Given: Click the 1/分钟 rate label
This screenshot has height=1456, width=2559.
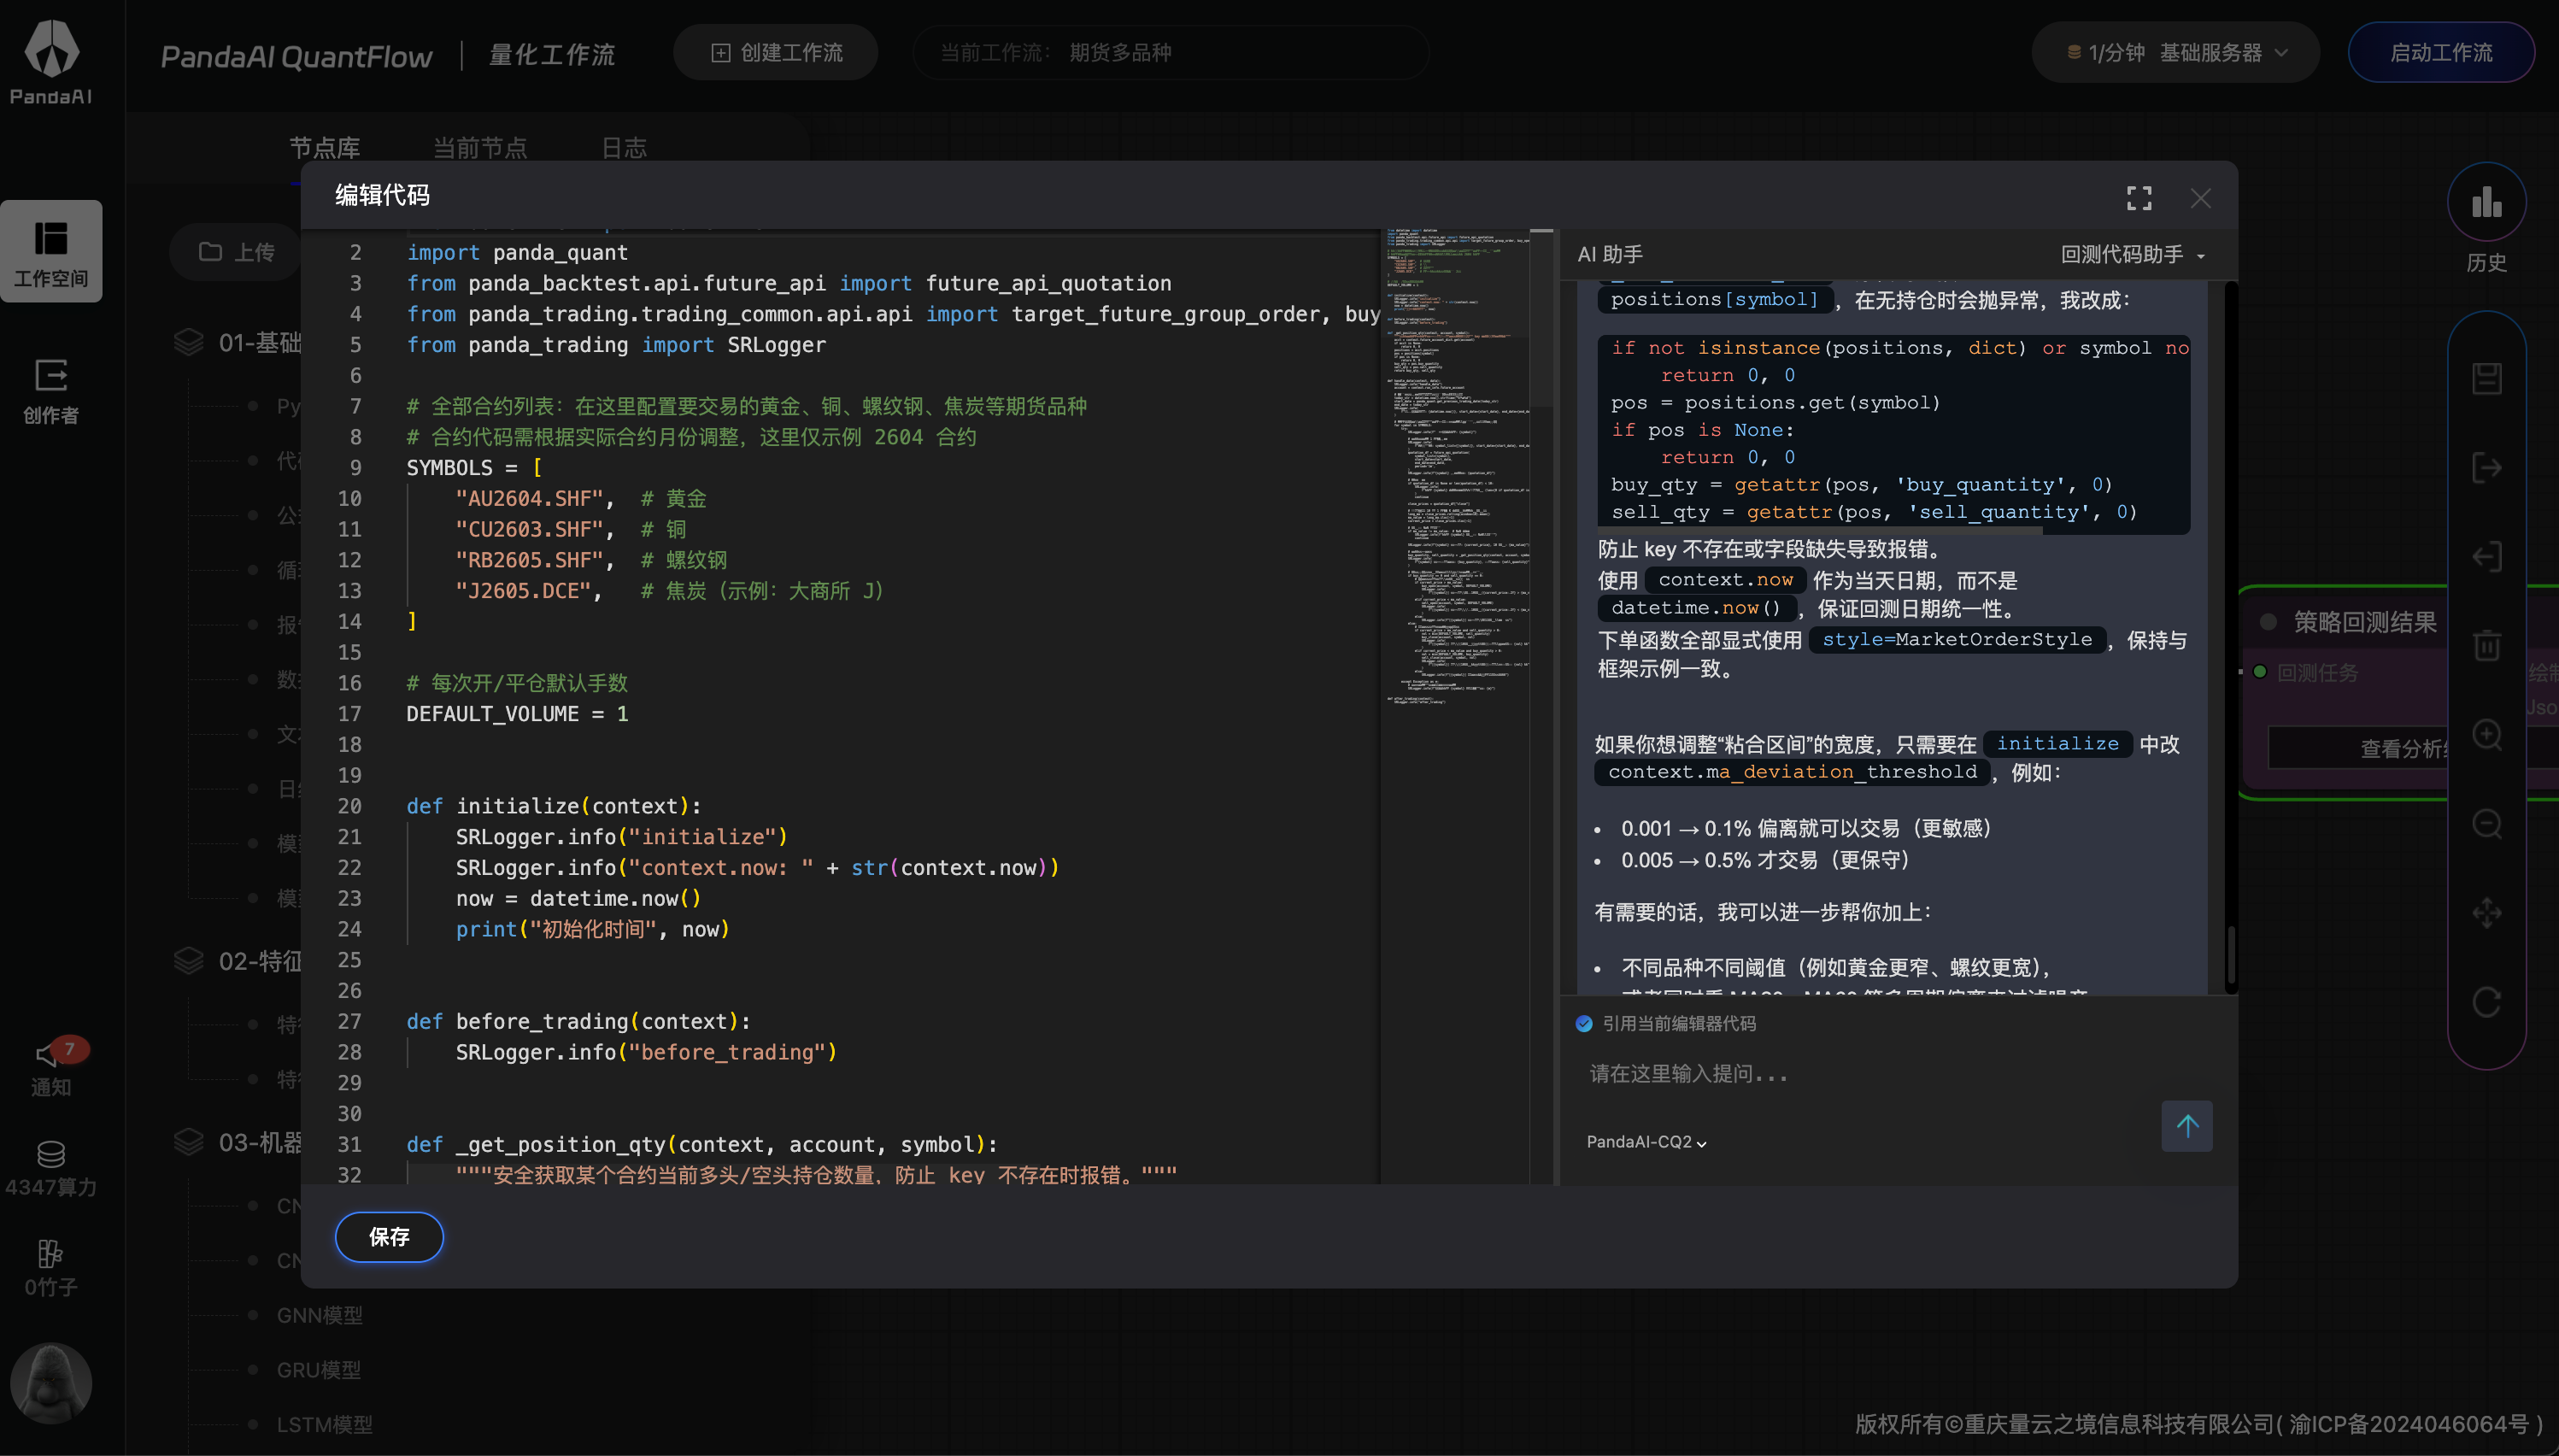Looking at the screenshot, I should [x=2116, y=53].
